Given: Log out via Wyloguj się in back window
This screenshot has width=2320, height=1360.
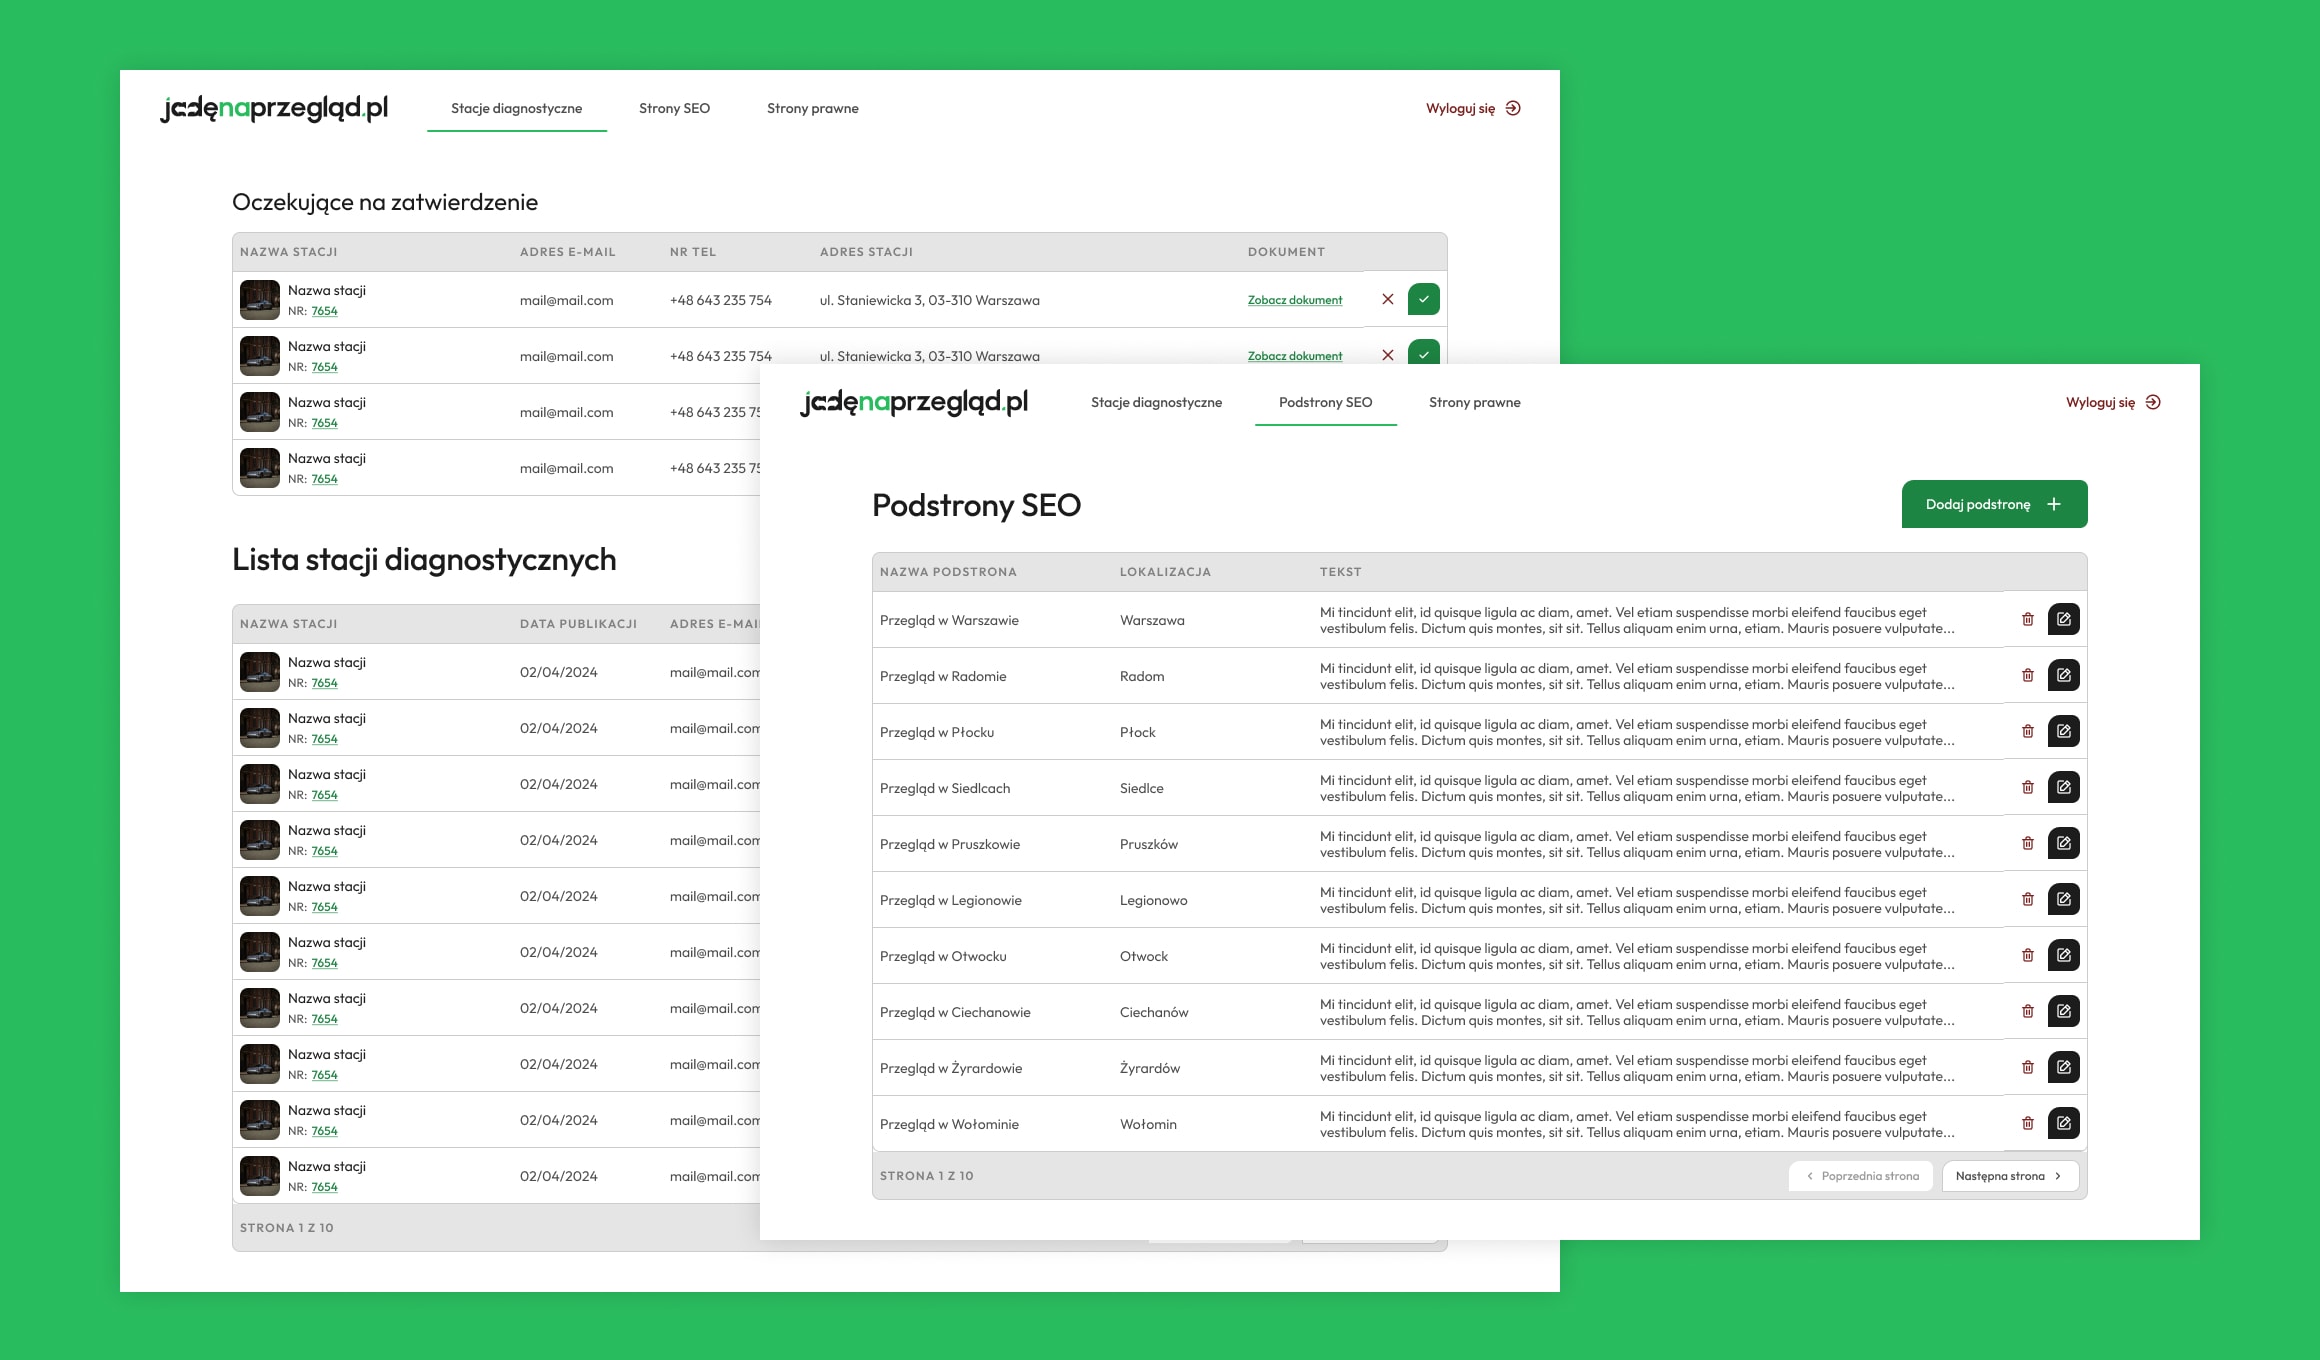Looking at the screenshot, I should click(1473, 108).
